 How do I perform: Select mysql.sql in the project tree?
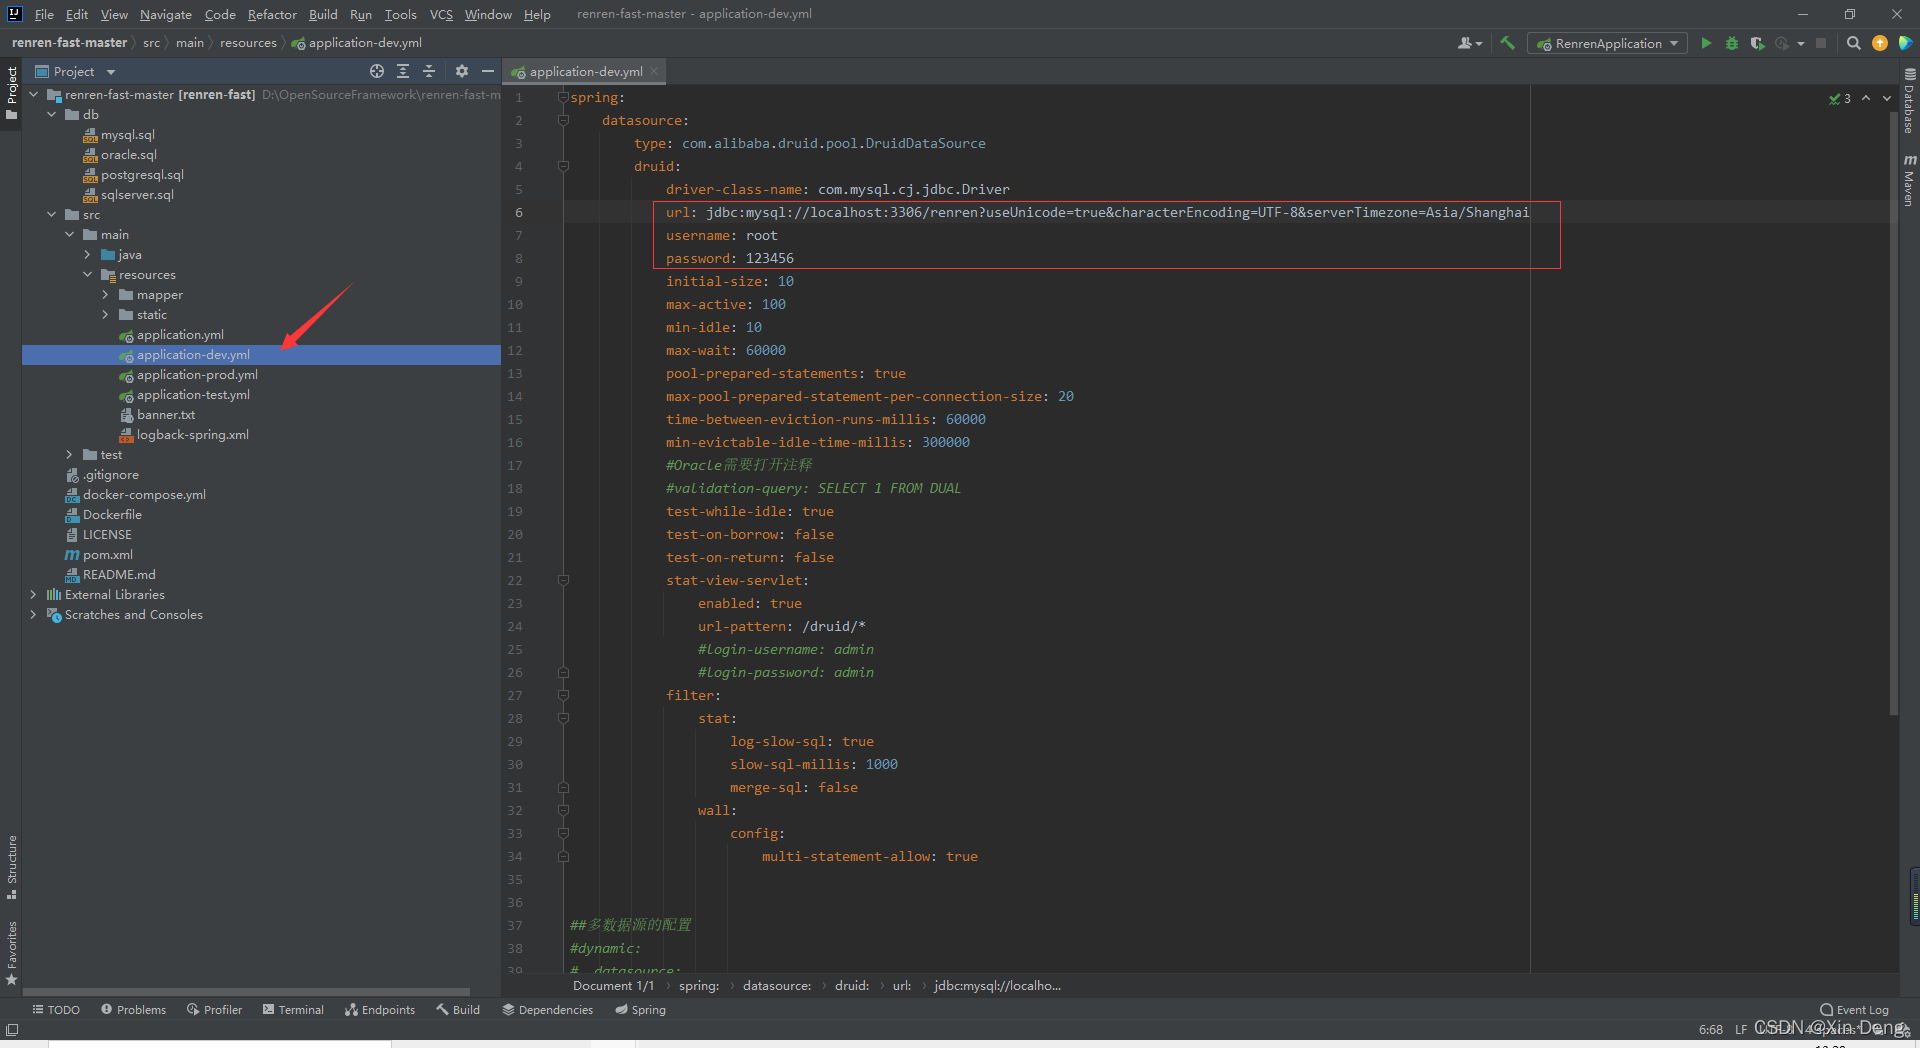coord(128,135)
